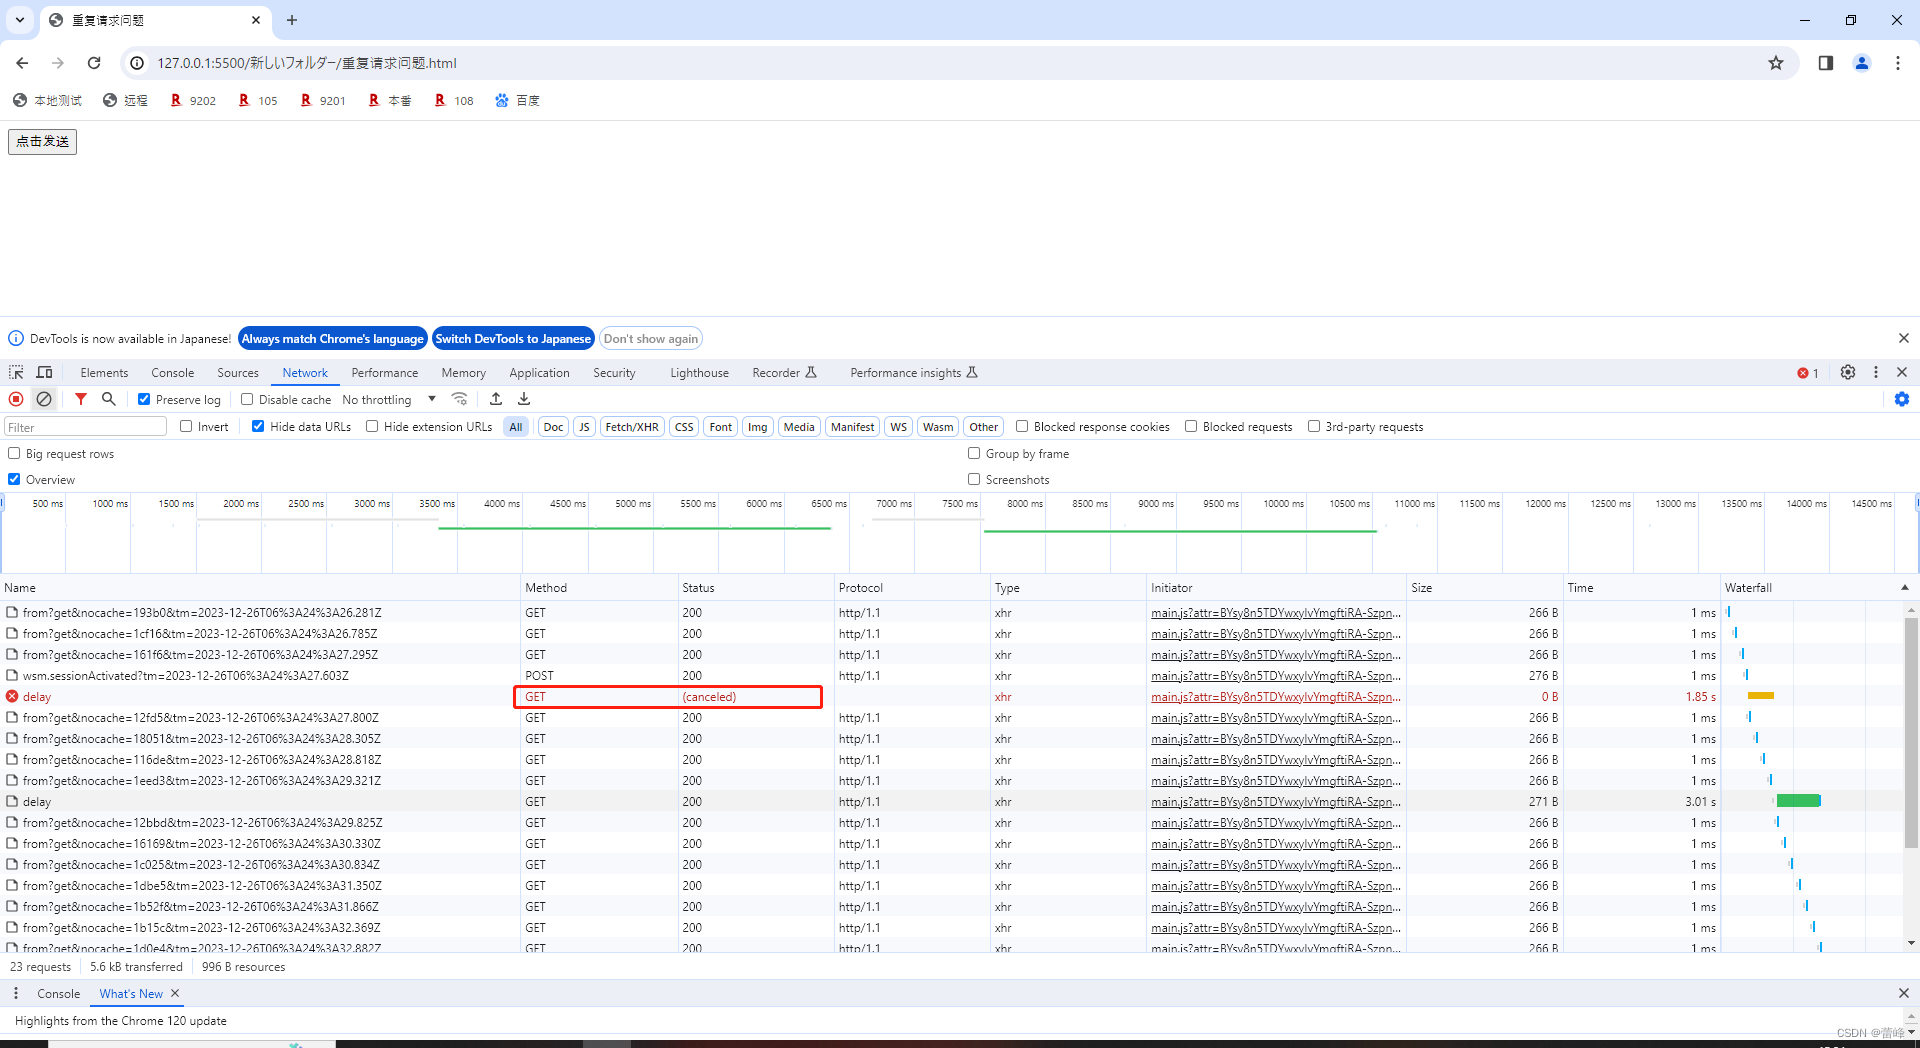Click the request list vertical scrollbar
This screenshot has width=1920, height=1048.
click(1911, 733)
